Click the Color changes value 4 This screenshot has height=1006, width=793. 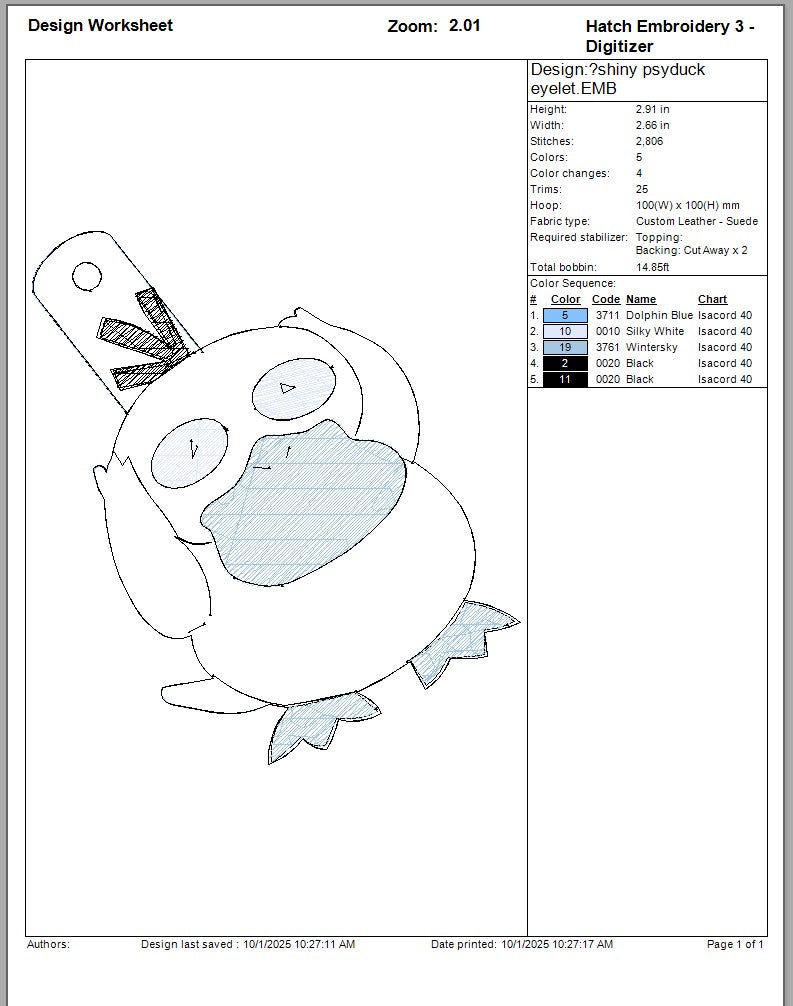[x=639, y=173]
